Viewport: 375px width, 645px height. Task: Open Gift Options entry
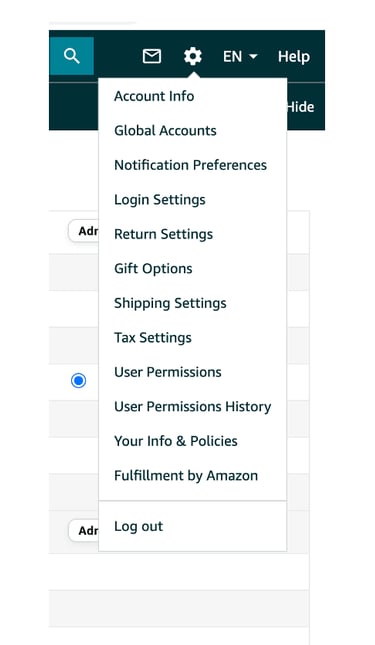pos(153,269)
